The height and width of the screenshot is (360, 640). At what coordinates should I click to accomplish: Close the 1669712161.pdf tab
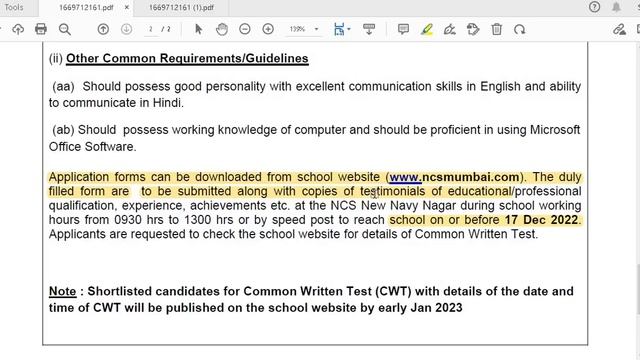127,7
